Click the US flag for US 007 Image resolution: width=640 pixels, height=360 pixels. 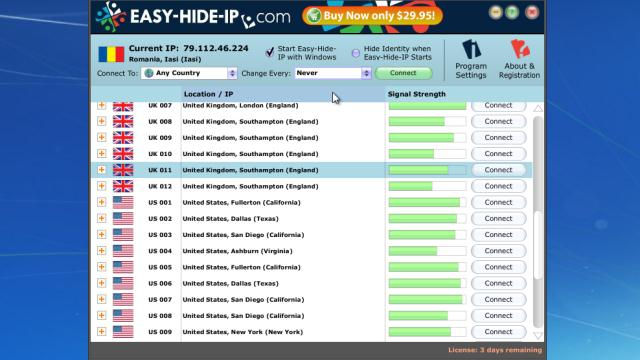[123, 299]
